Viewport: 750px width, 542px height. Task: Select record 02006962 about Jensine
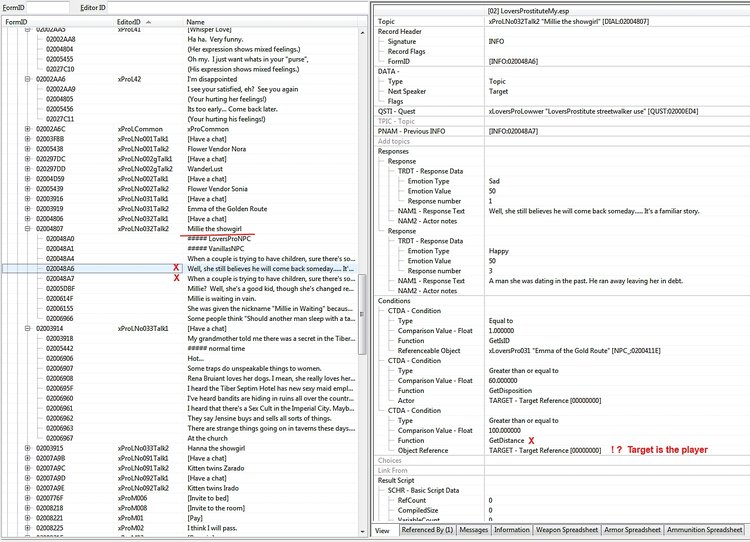click(179, 418)
